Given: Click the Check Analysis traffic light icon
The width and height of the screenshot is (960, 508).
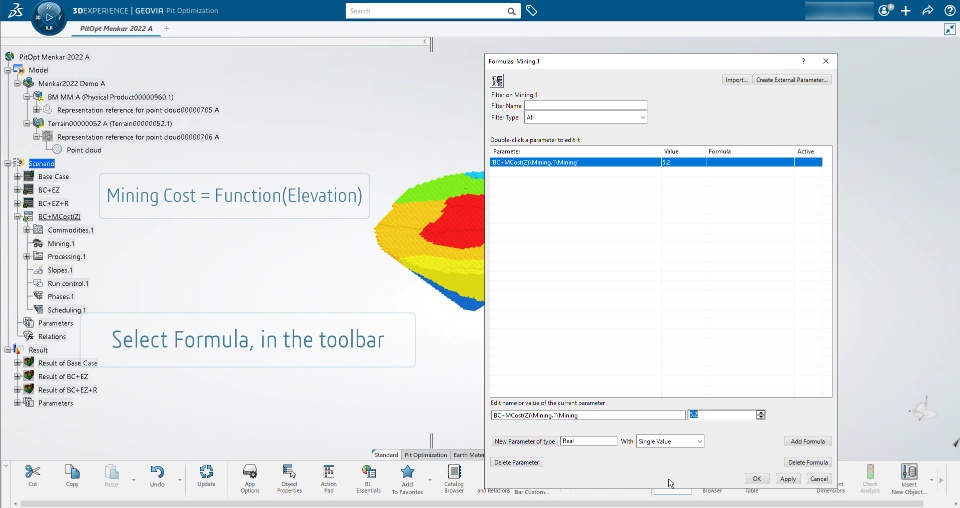Looking at the screenshot, I should tap(870, 471).
